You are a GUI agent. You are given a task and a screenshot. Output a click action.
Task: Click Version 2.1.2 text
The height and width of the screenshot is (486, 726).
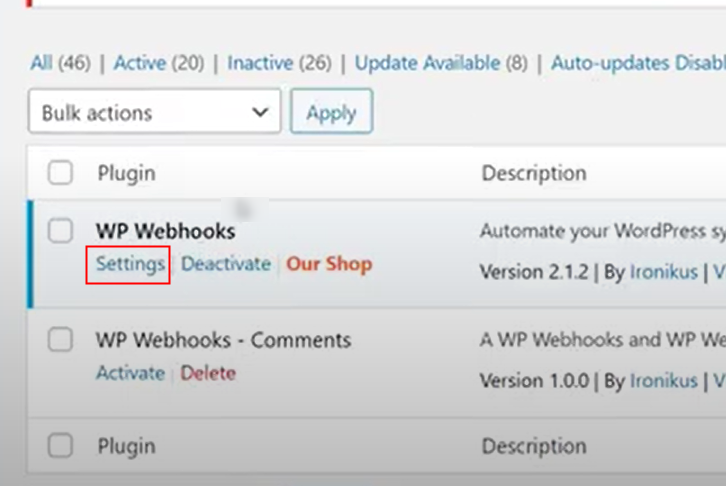point(534,272)
